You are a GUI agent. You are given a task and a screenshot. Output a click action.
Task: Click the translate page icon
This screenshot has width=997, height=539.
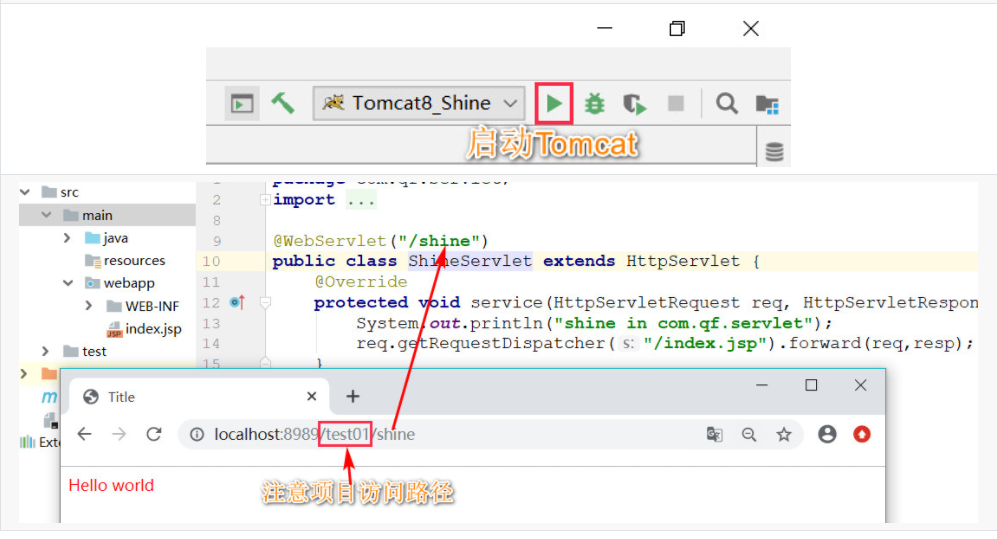(x=715, y=434)
